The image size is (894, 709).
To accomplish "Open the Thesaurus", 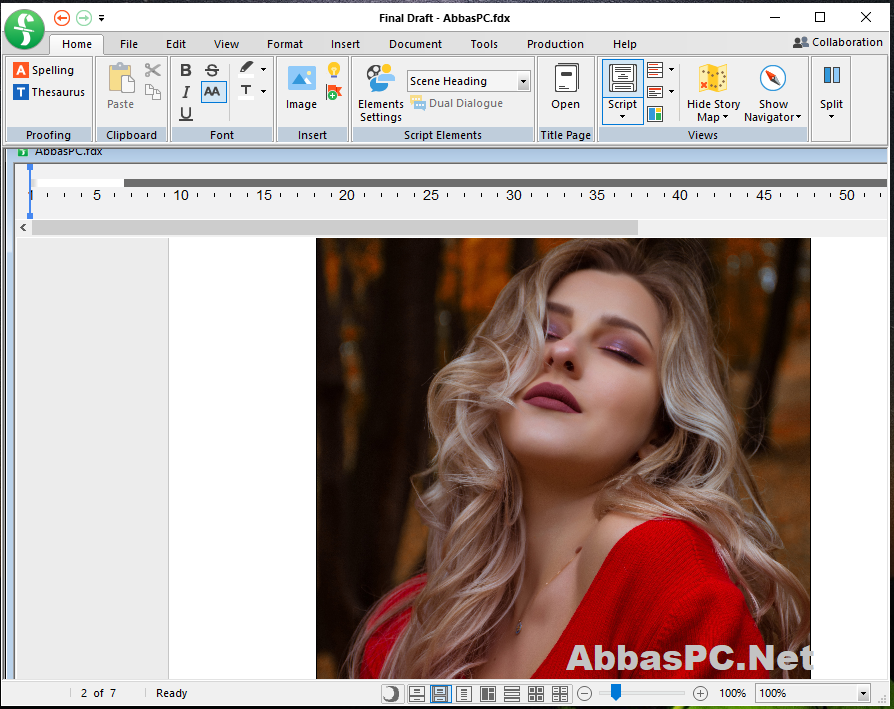I will [49, 92].
